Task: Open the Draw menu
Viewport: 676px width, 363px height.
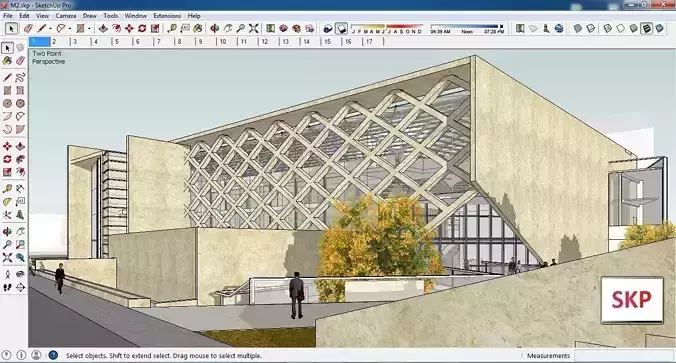Action: (x=90, y=16)
